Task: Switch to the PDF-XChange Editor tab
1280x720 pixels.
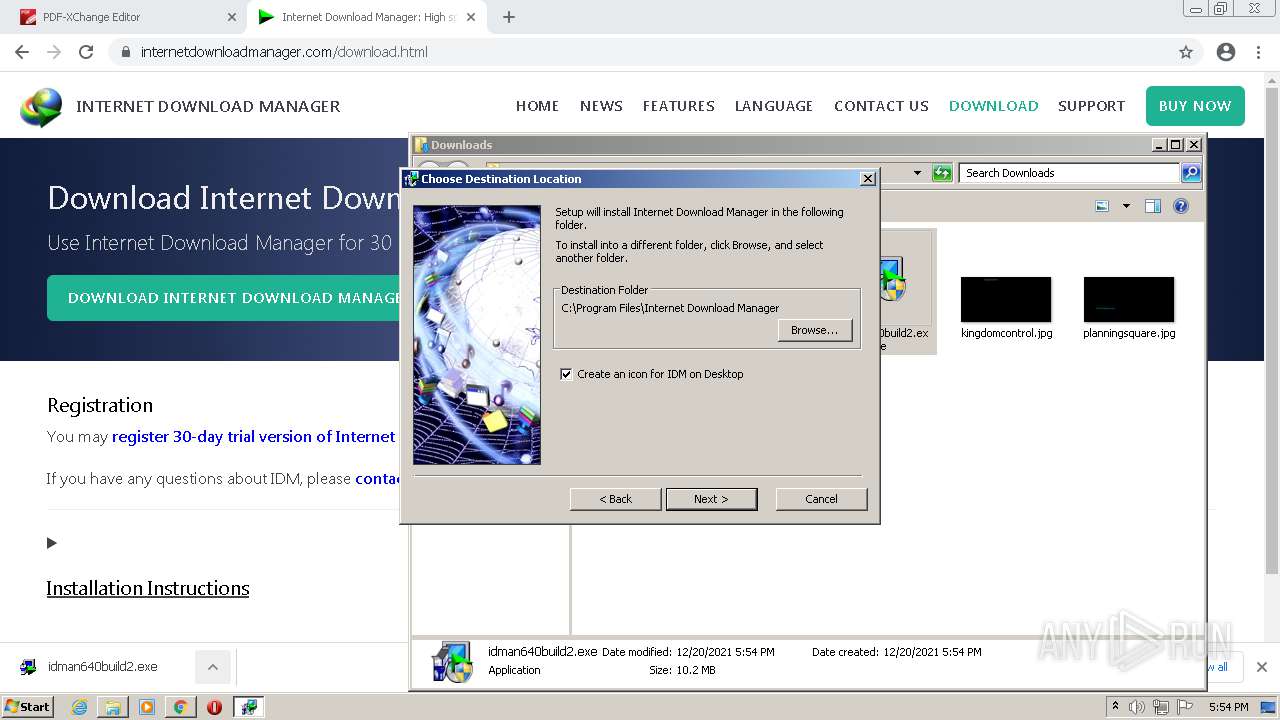Action: click(124, 17)
